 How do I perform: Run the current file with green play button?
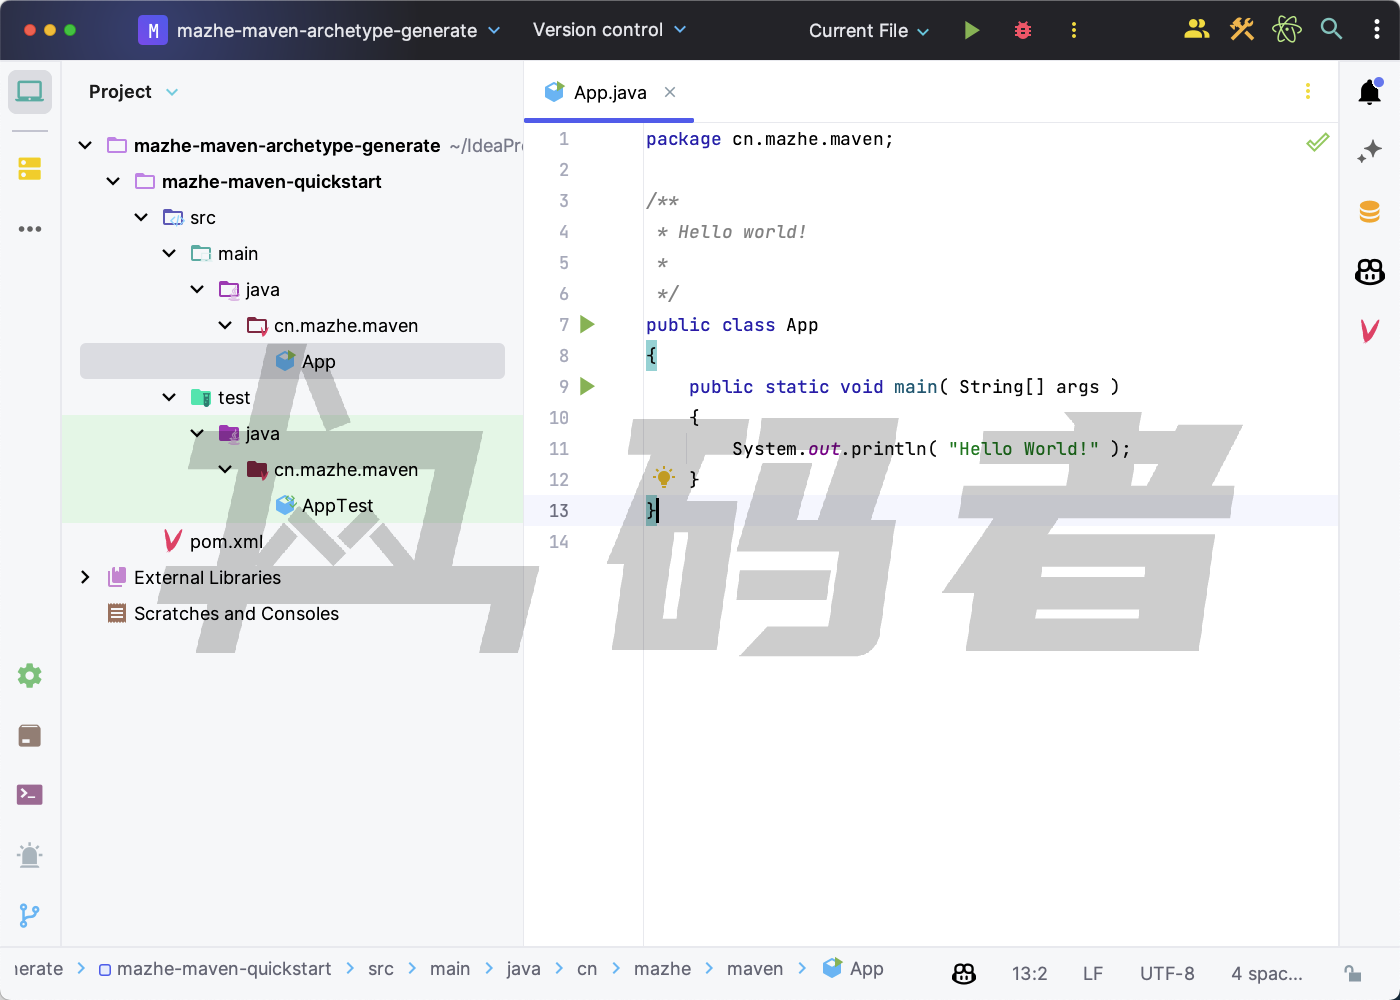coord(971,30)
